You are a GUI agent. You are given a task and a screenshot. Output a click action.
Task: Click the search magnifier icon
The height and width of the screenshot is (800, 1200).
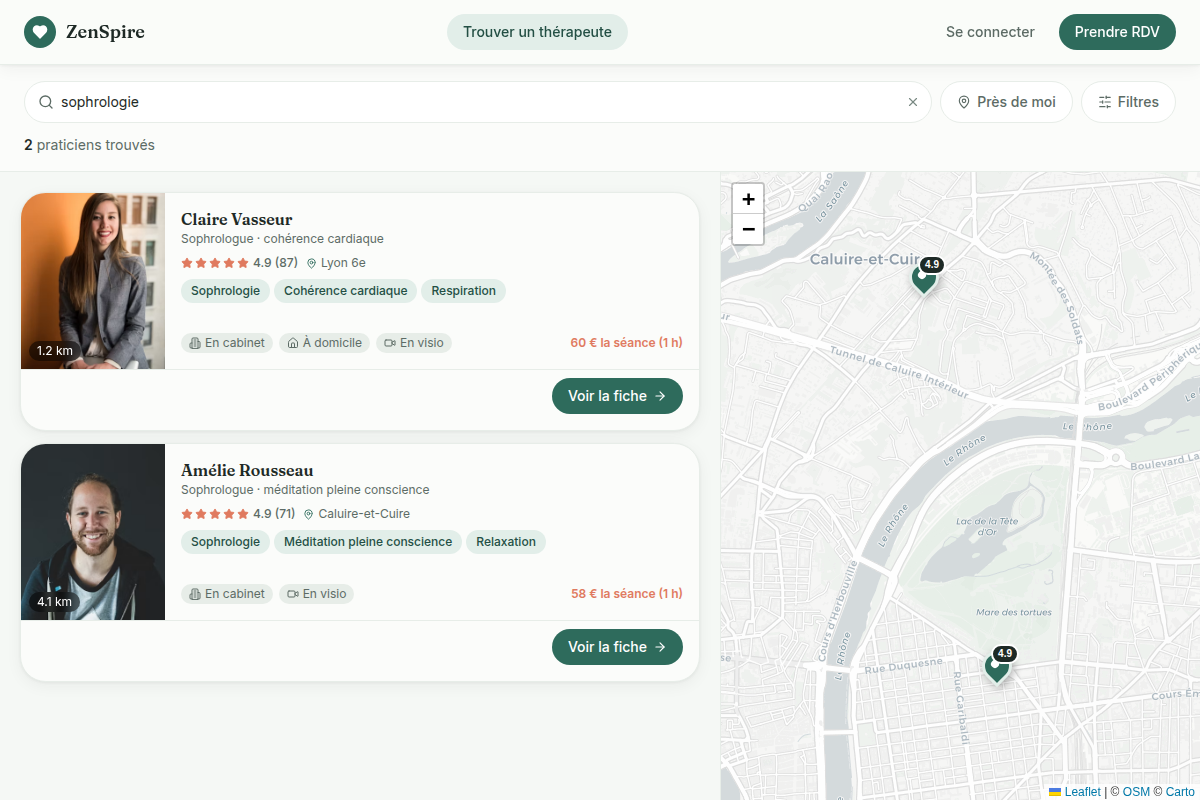pos(46,102)
